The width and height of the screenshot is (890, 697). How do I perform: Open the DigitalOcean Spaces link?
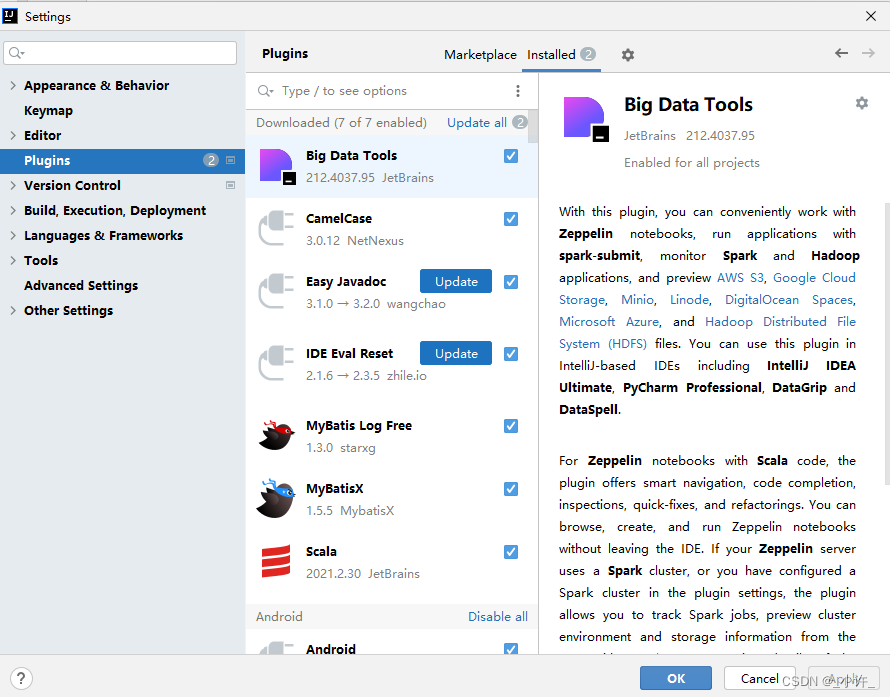(790, 300)
